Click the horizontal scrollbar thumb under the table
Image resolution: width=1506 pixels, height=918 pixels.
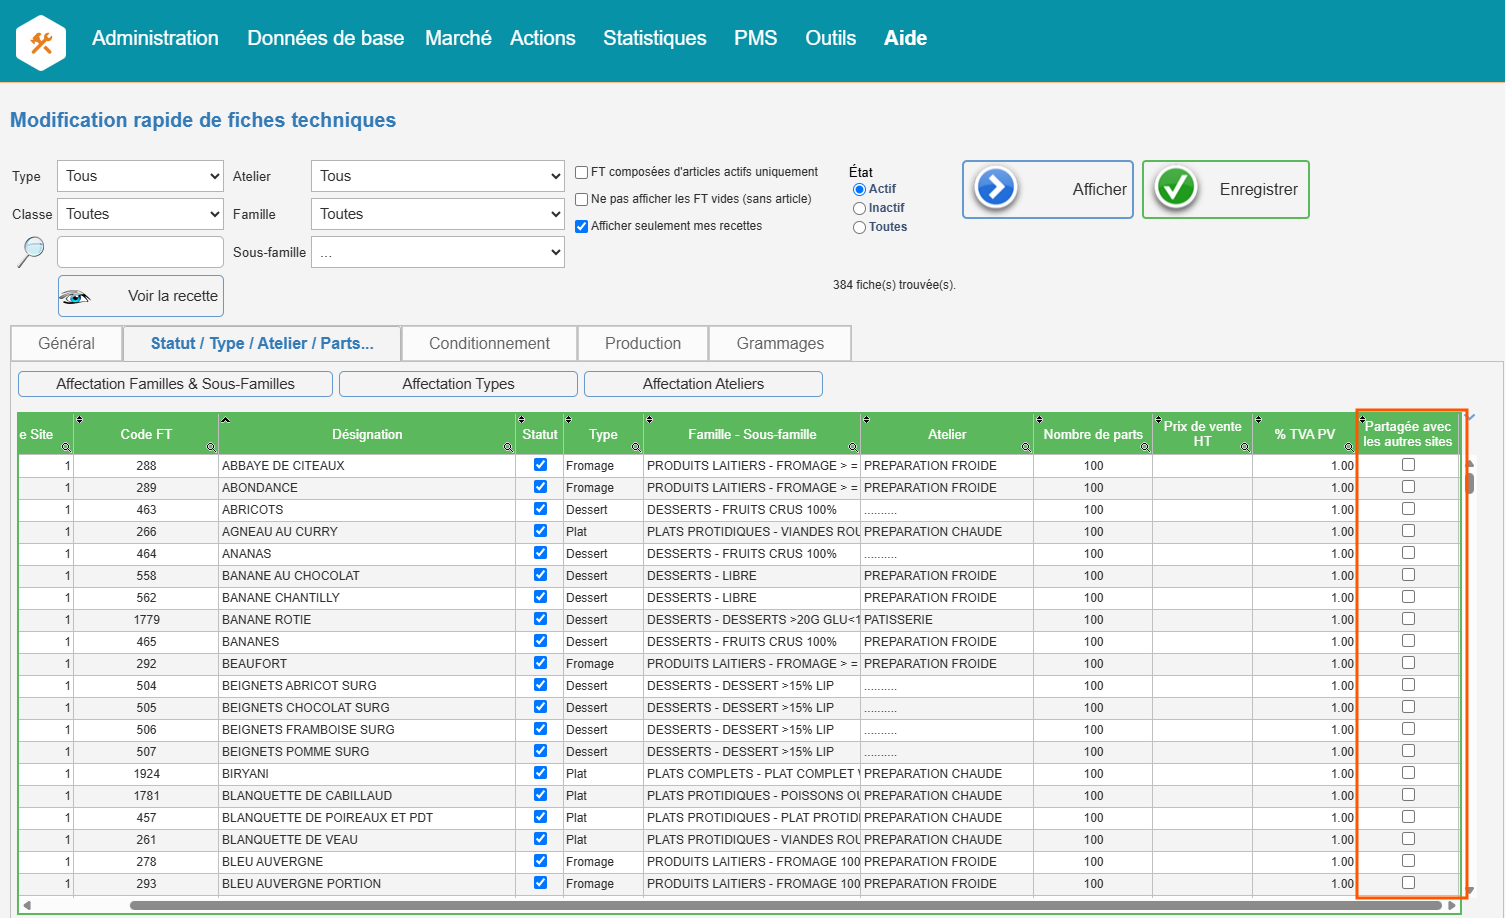pos(785,906)
